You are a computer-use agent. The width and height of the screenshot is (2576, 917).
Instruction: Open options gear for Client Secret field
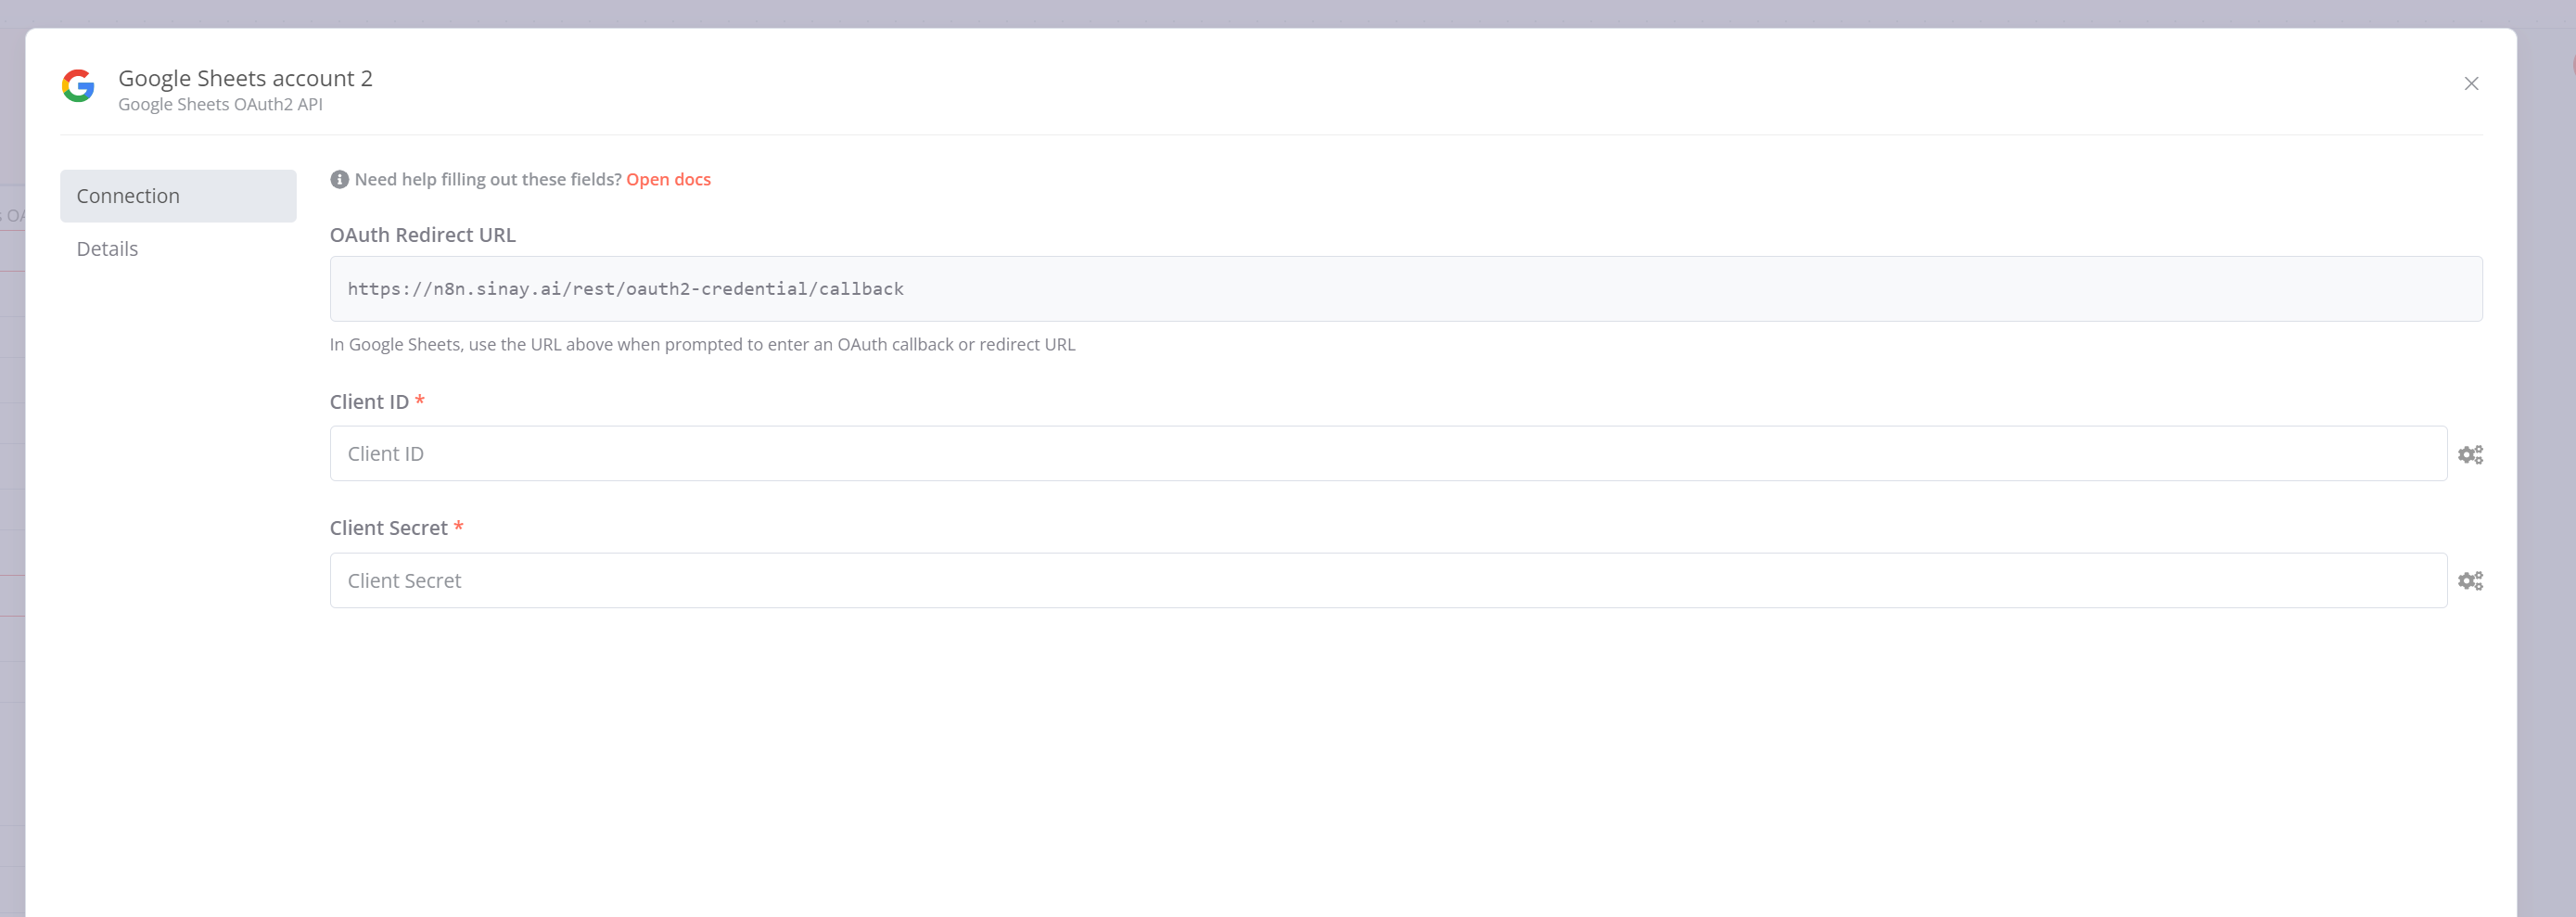[2470, 581]
